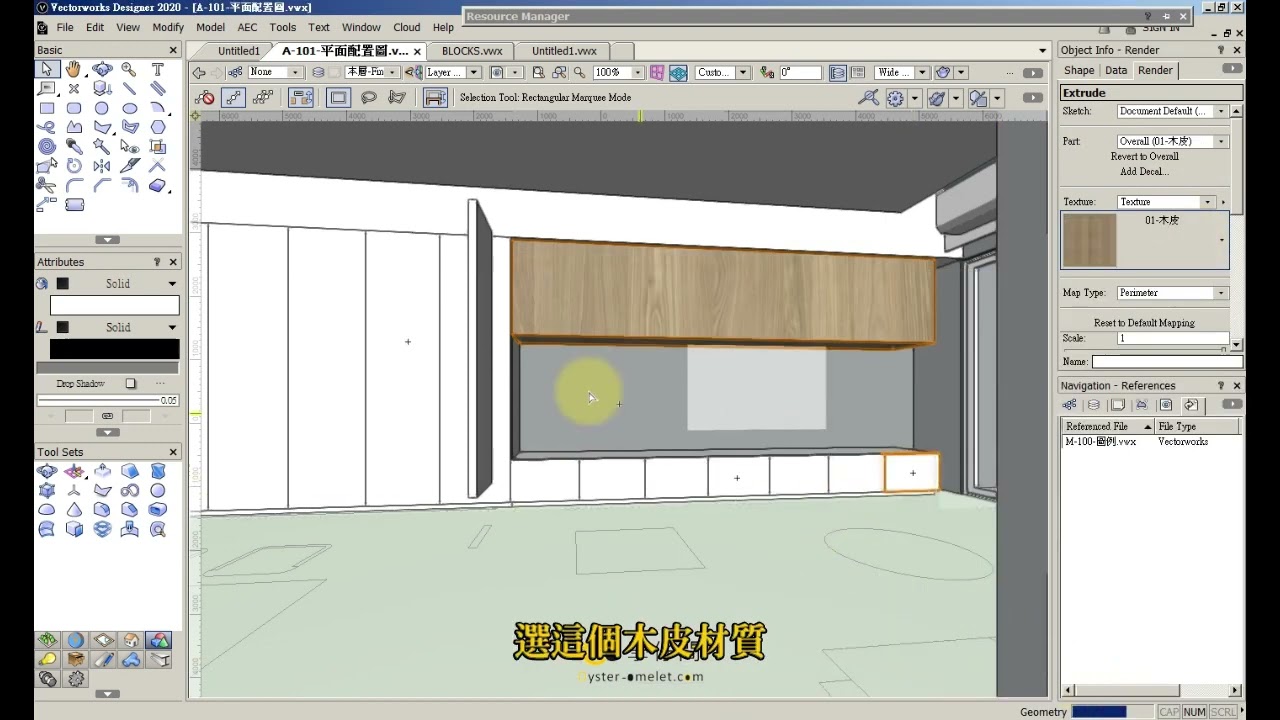
Task: Toggle Single Object Interactive Scaling mode
Action: pos(233,97)
